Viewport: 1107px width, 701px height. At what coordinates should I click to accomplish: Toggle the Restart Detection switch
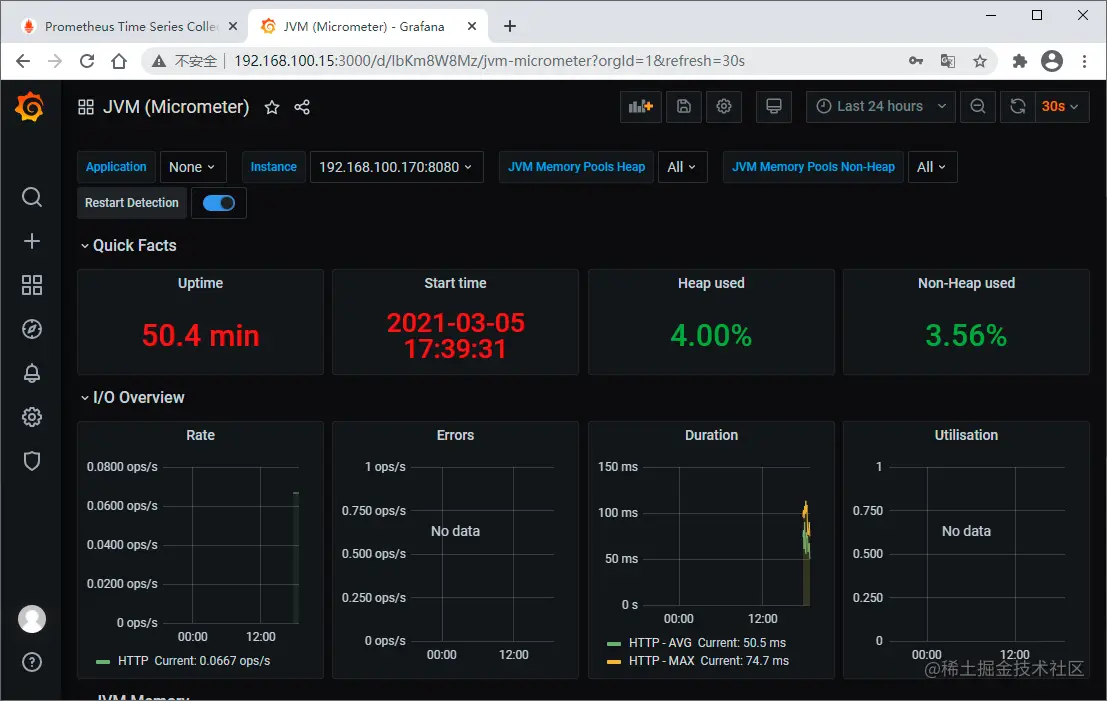click(219, 203)
